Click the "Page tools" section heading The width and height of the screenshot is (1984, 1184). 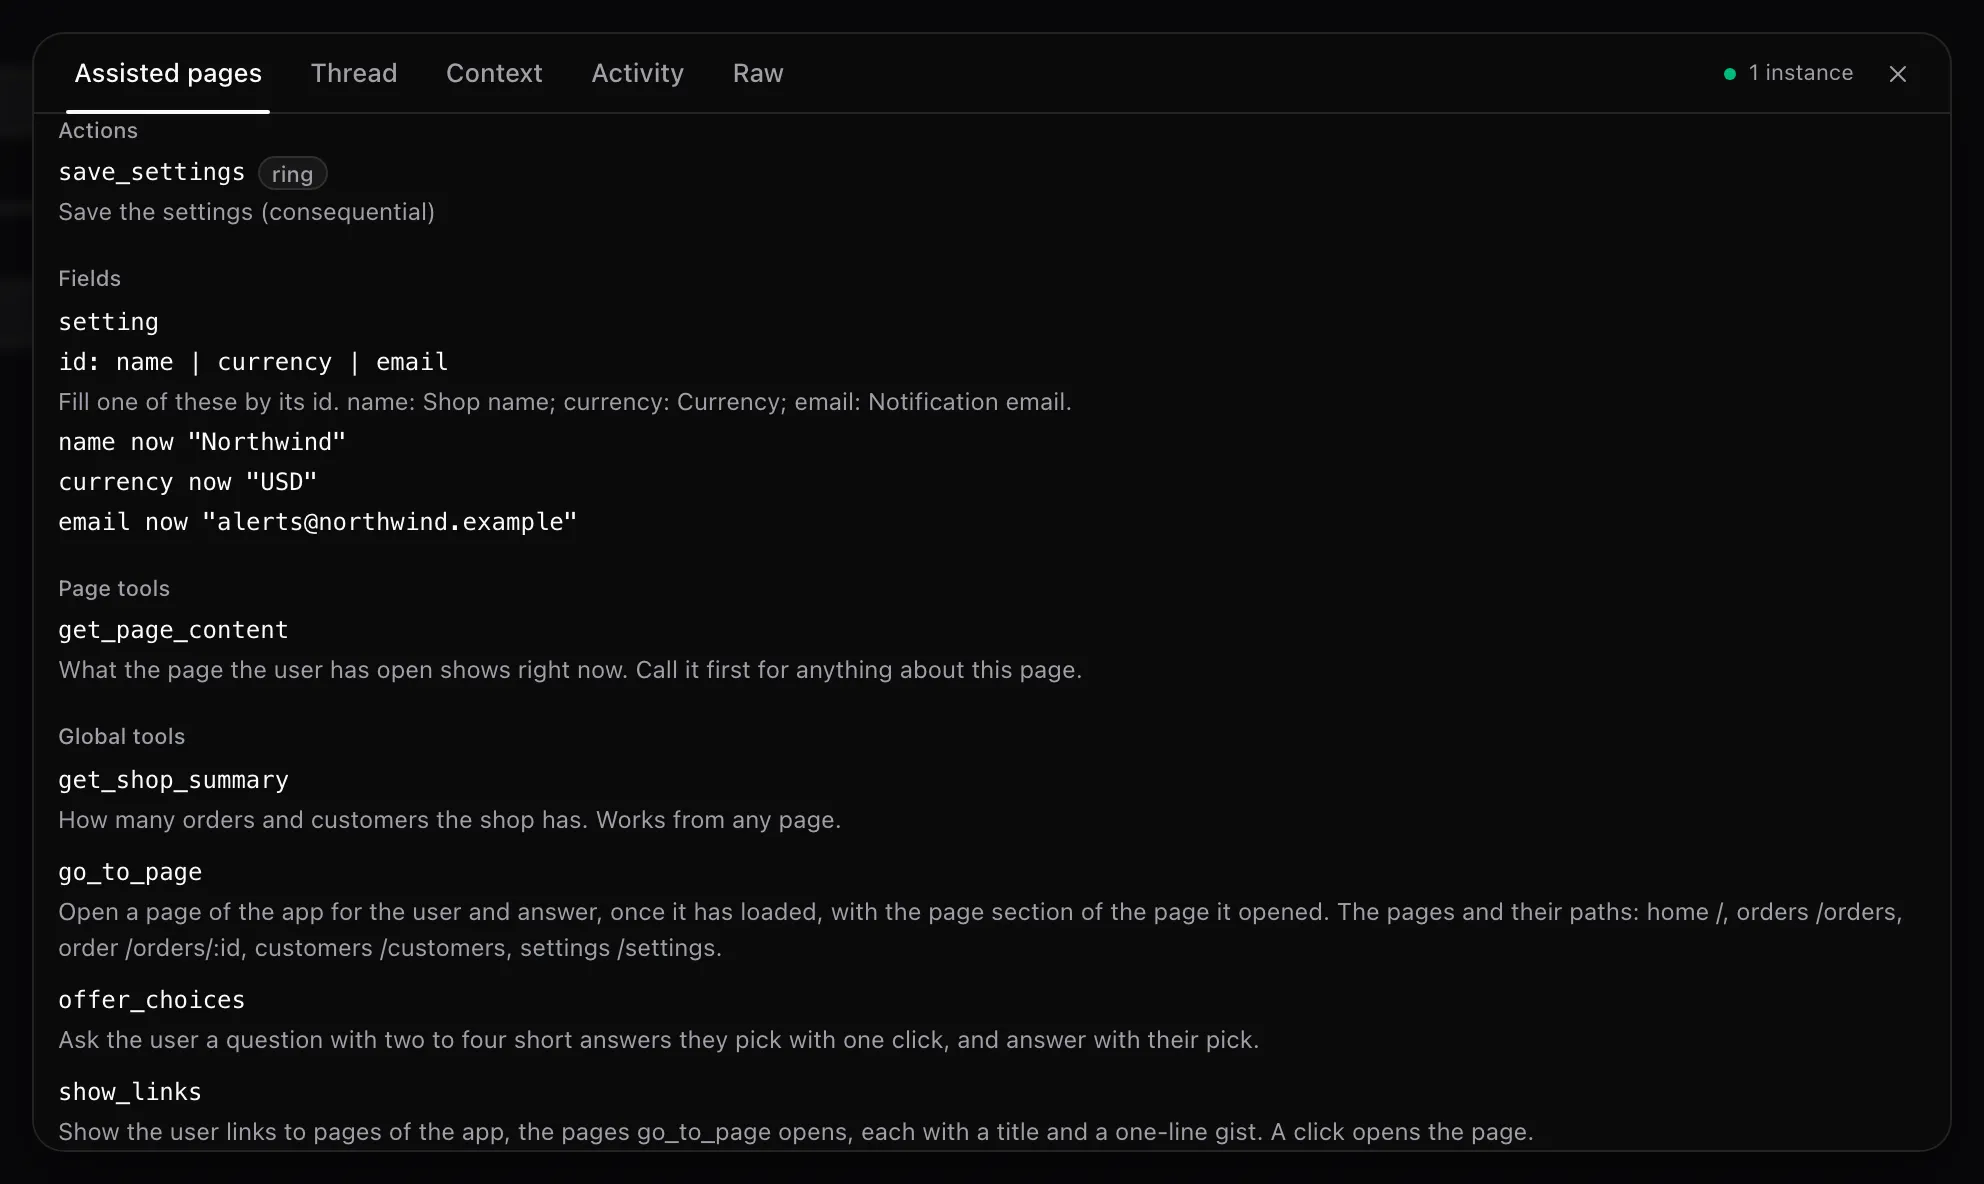[114, 589]
